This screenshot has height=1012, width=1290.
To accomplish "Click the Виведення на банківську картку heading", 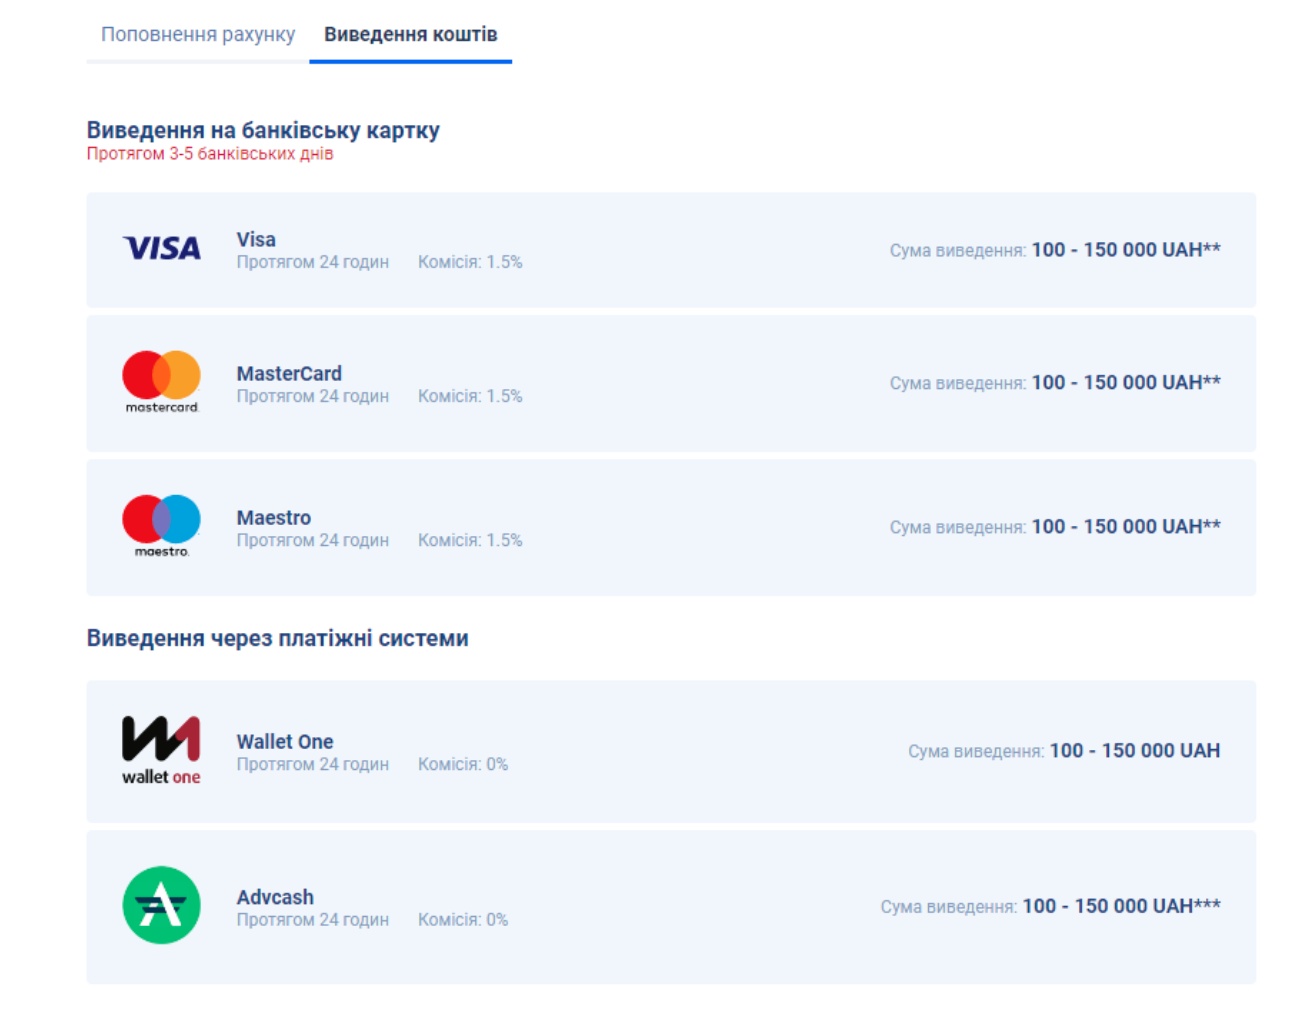I will coord(263,130).
